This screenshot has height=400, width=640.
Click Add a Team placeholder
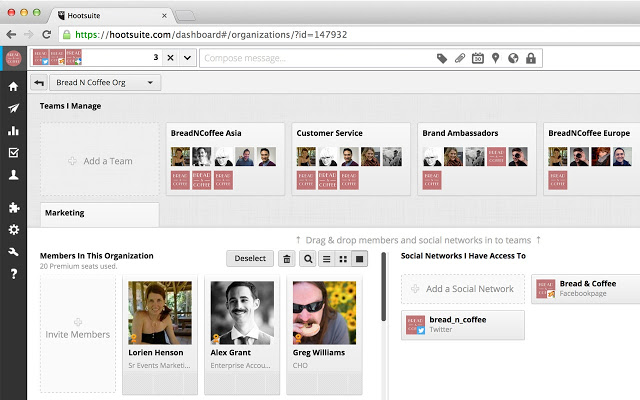point(100,161)
